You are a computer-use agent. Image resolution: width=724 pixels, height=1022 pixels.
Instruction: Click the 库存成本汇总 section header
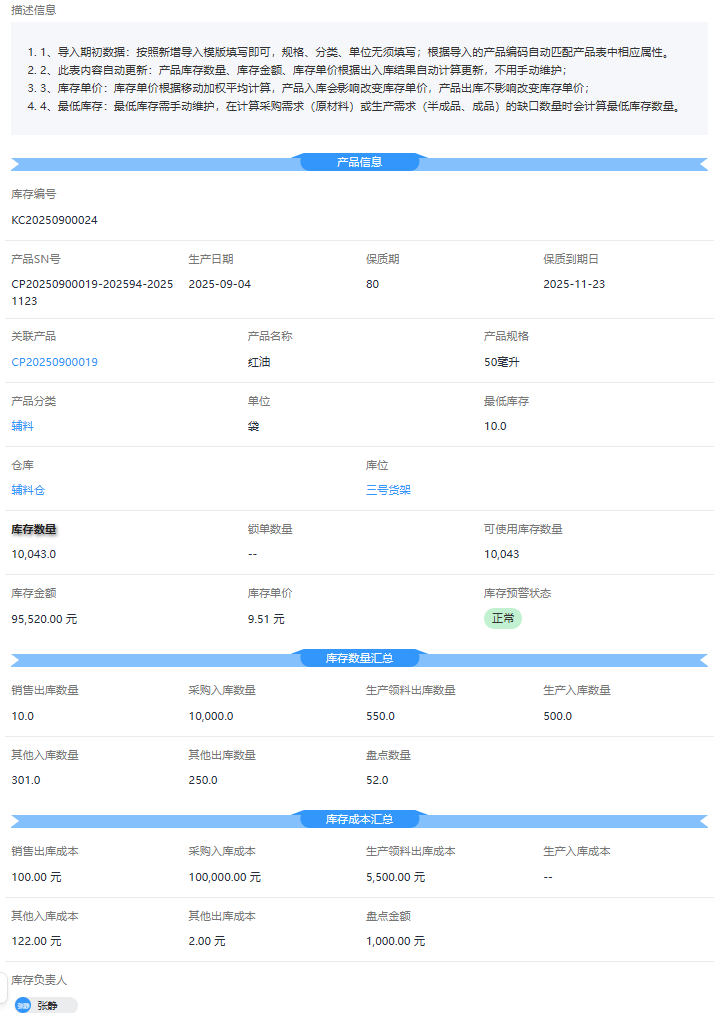point(359,819)
